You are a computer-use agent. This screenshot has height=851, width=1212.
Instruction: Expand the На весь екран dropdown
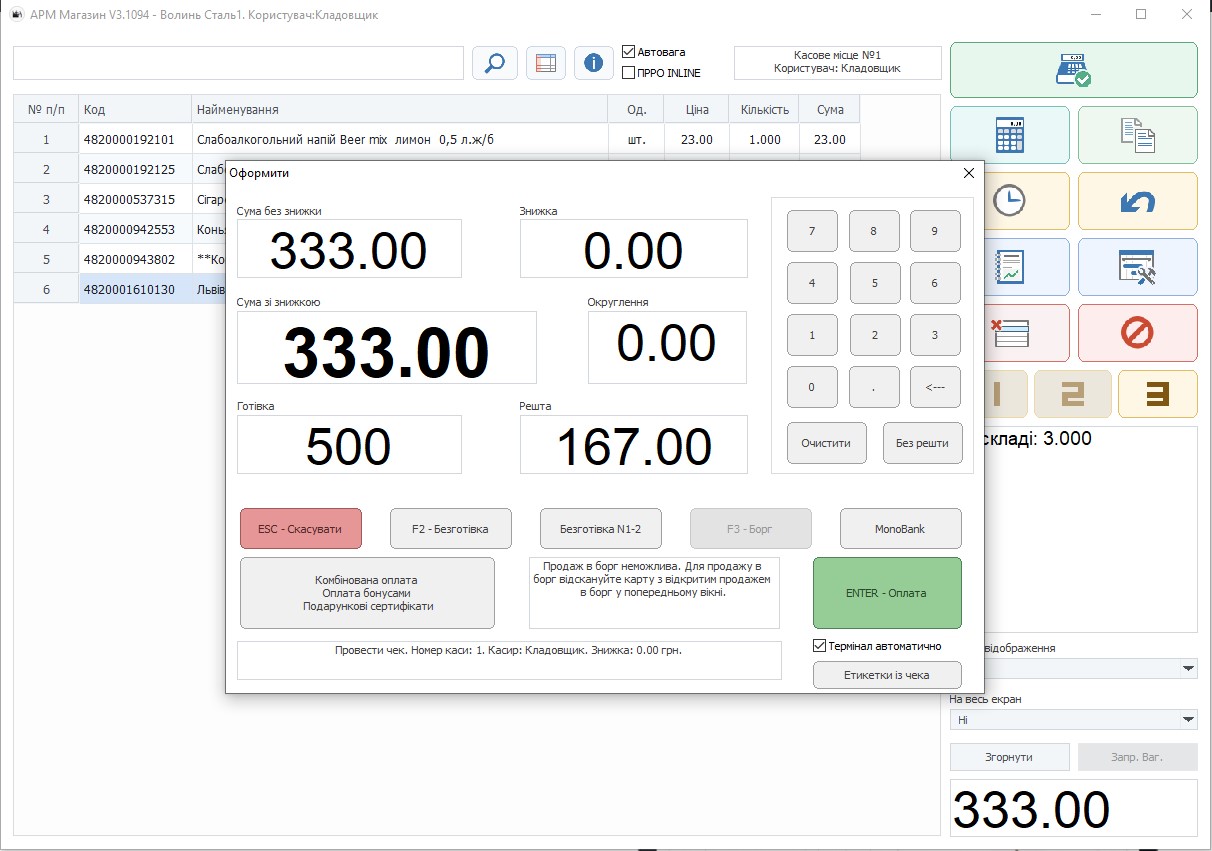(1188, 720)
